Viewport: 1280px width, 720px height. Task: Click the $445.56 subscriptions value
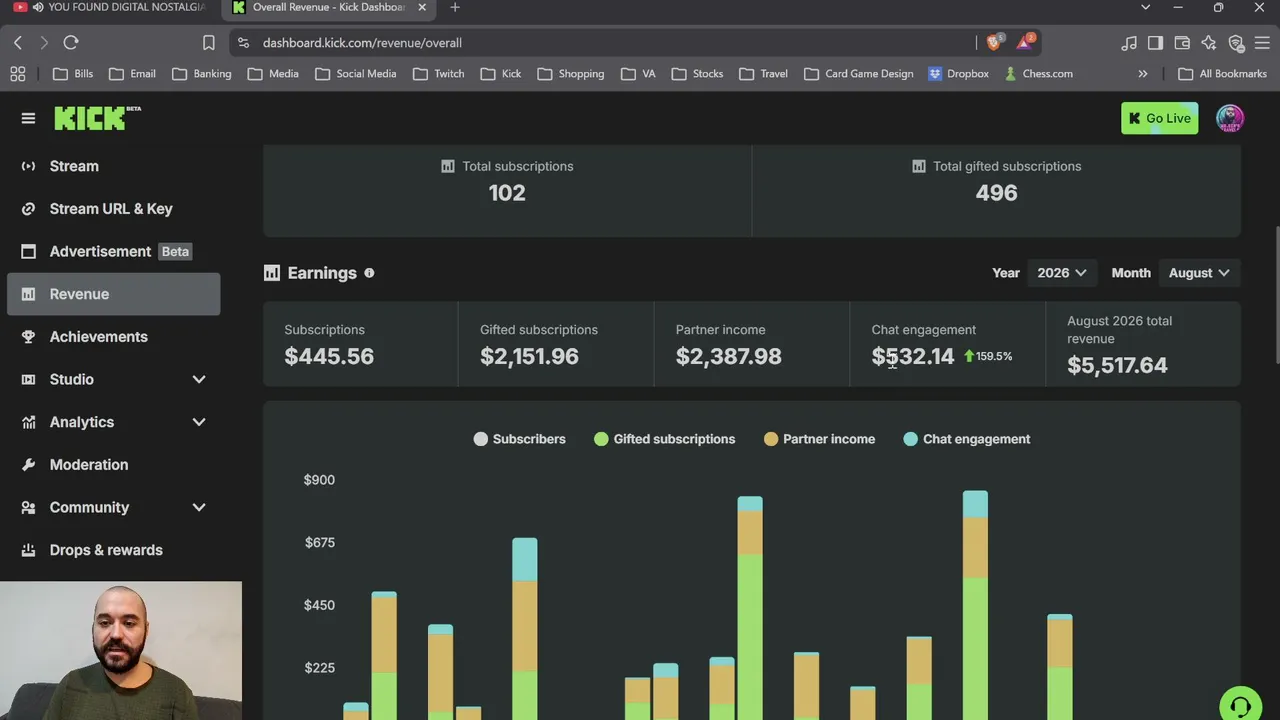pos(329,356)
